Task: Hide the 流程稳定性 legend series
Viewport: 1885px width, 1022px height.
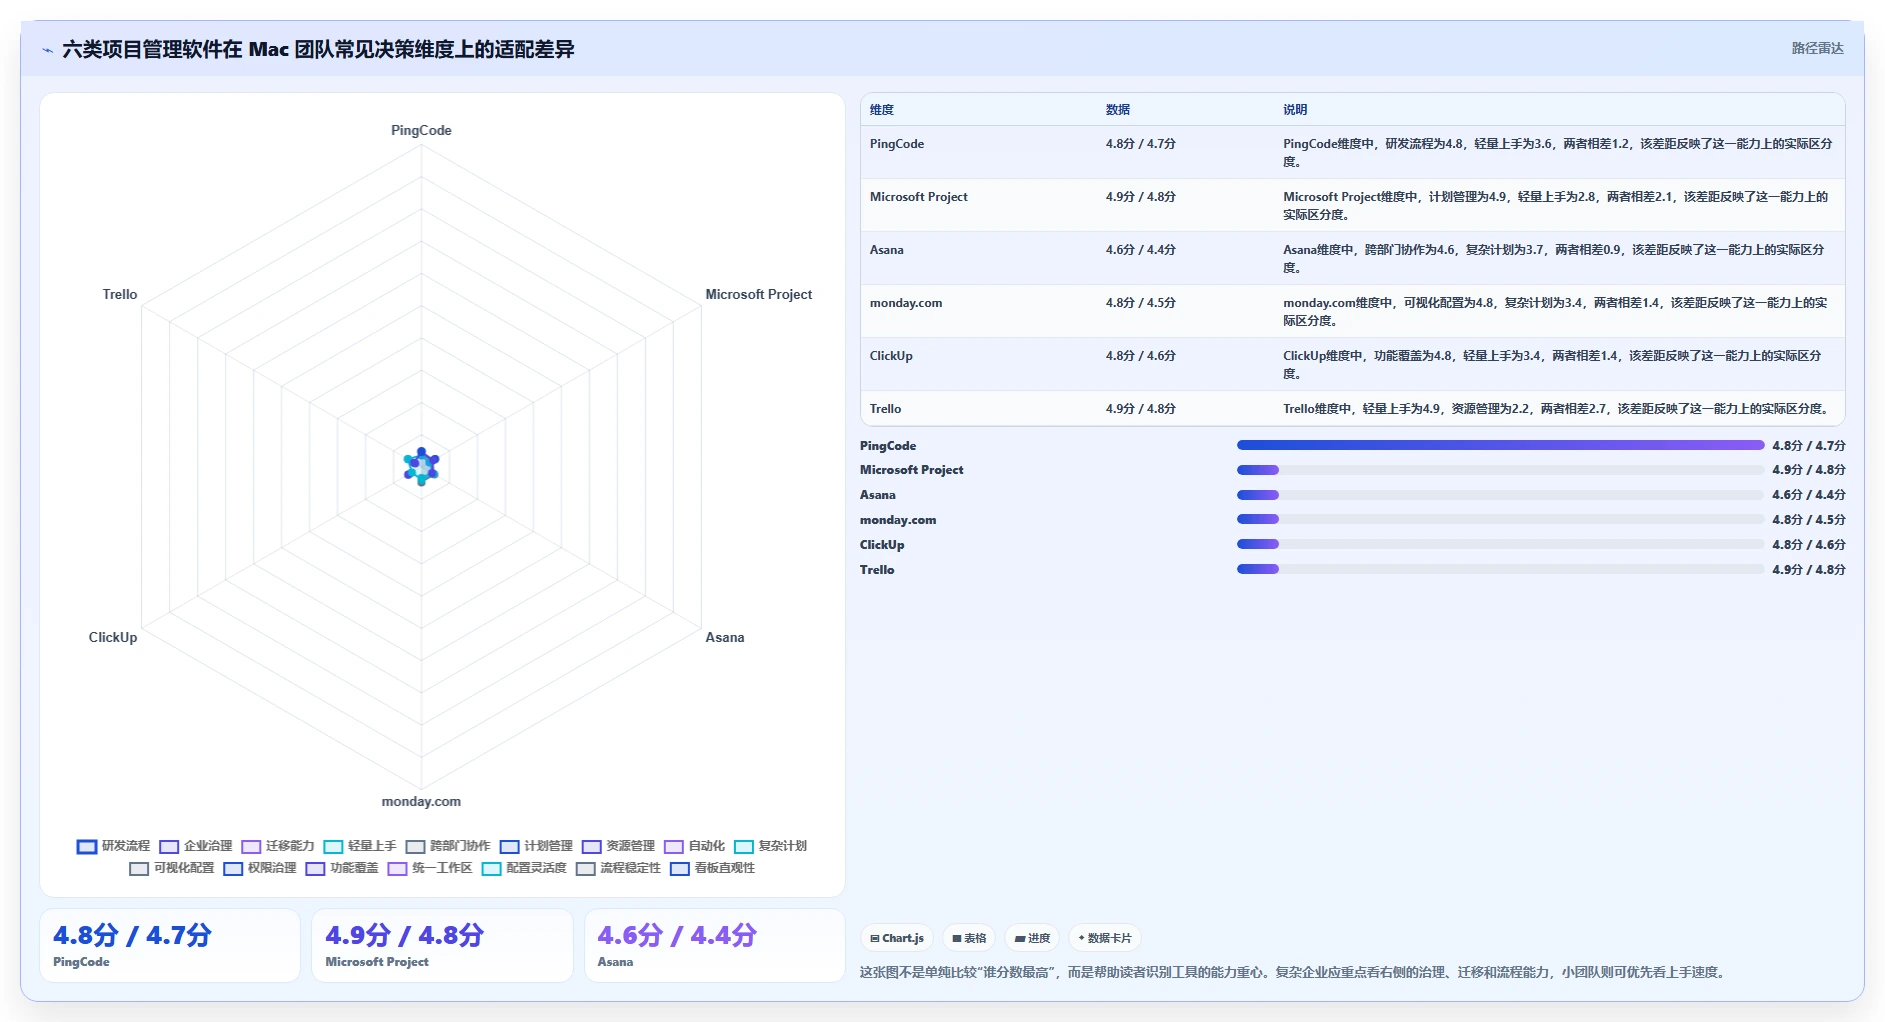Action: [618, 868]
